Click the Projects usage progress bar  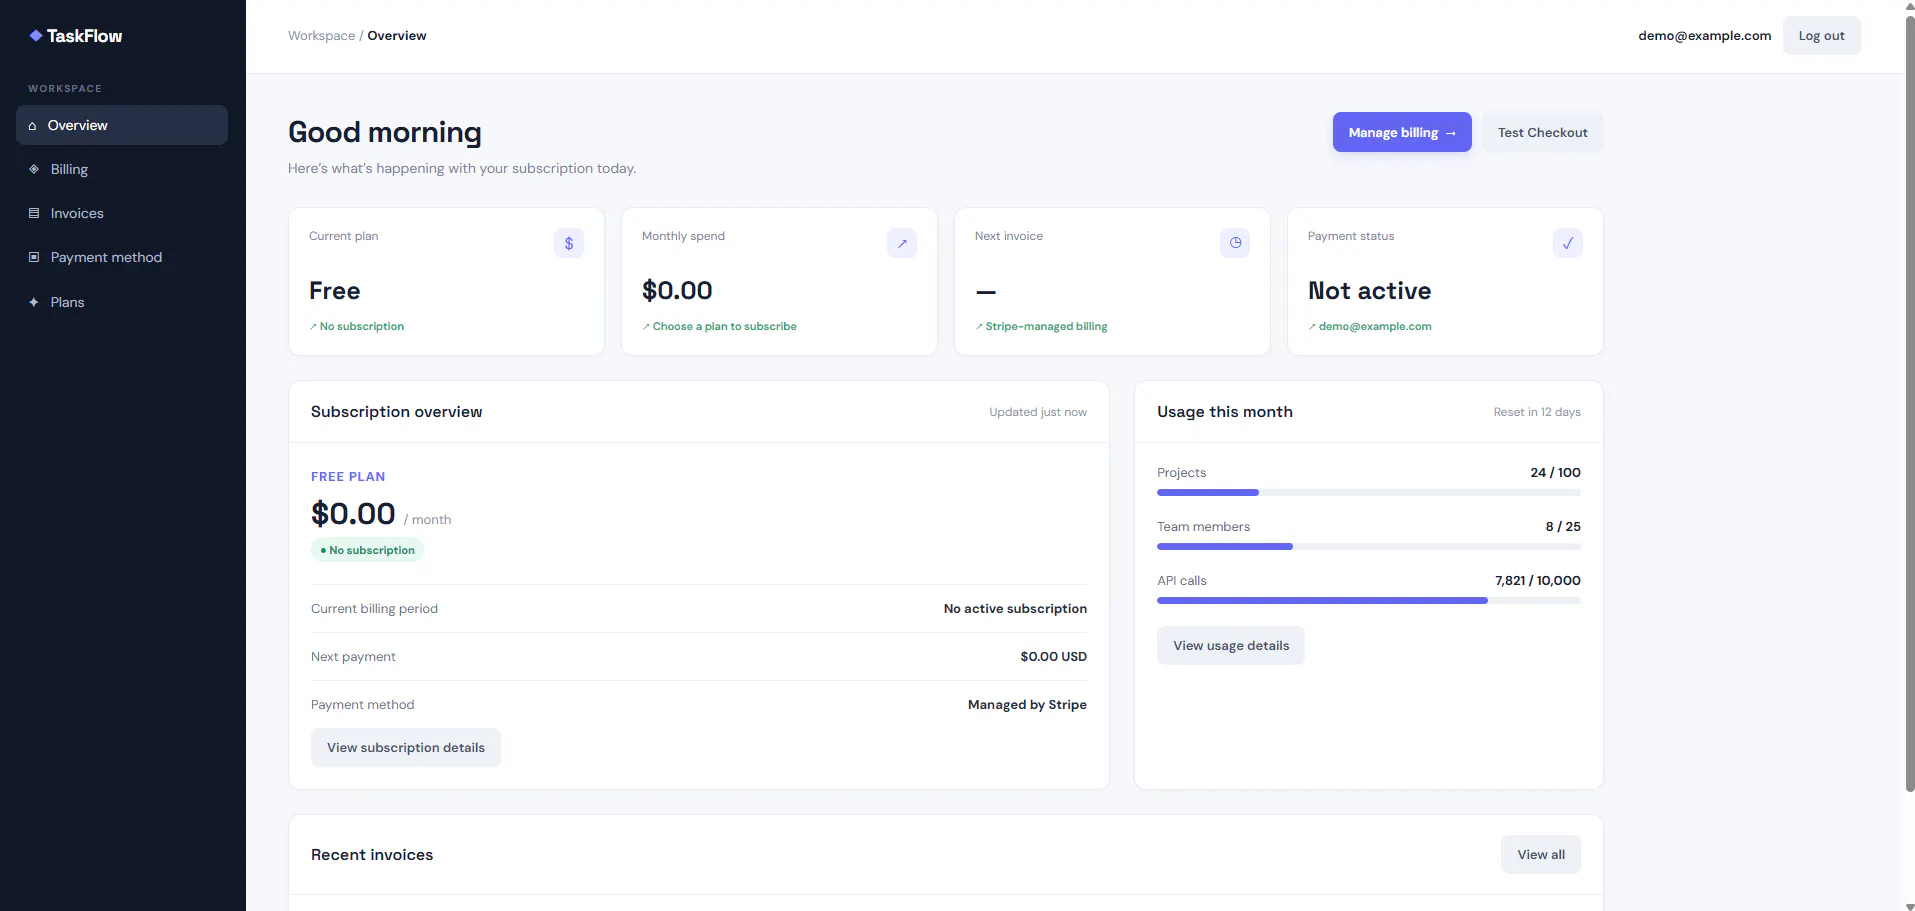pyautogui.click(x=1369, y=492)
